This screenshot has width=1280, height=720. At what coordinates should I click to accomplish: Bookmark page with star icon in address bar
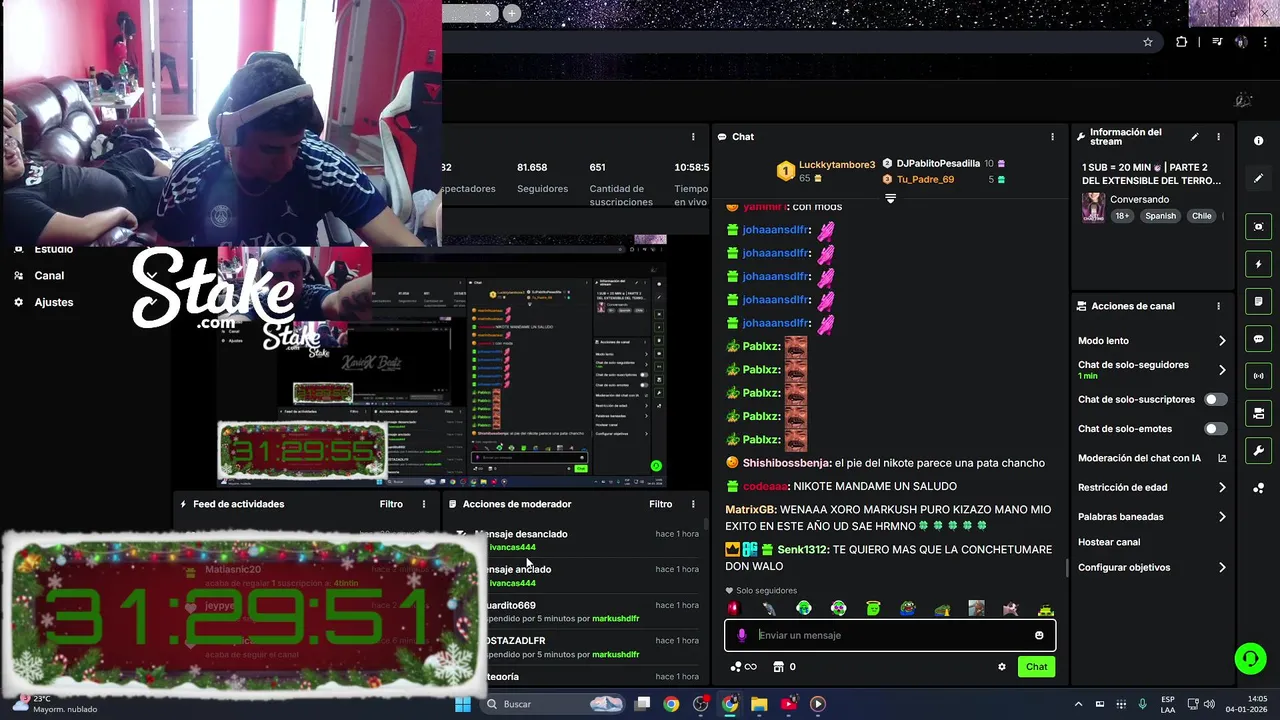[1148, 42]
